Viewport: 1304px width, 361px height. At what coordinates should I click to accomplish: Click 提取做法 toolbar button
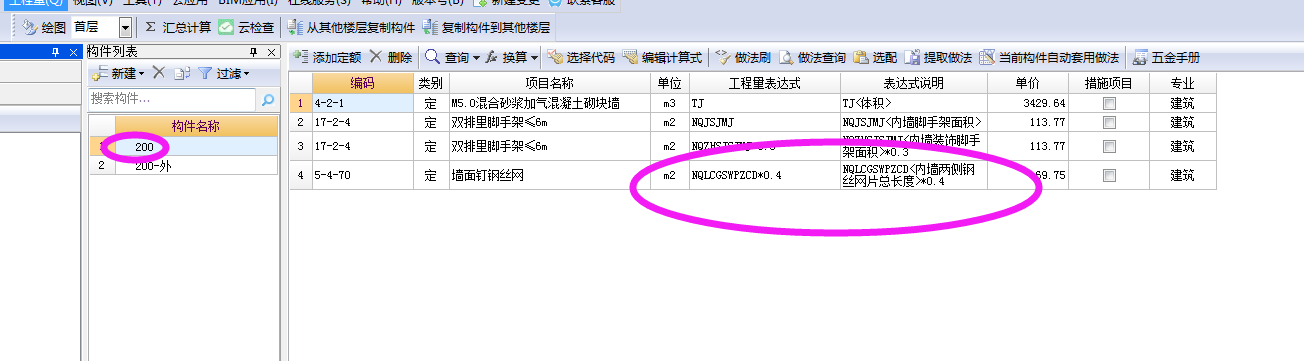pos(938,58)
